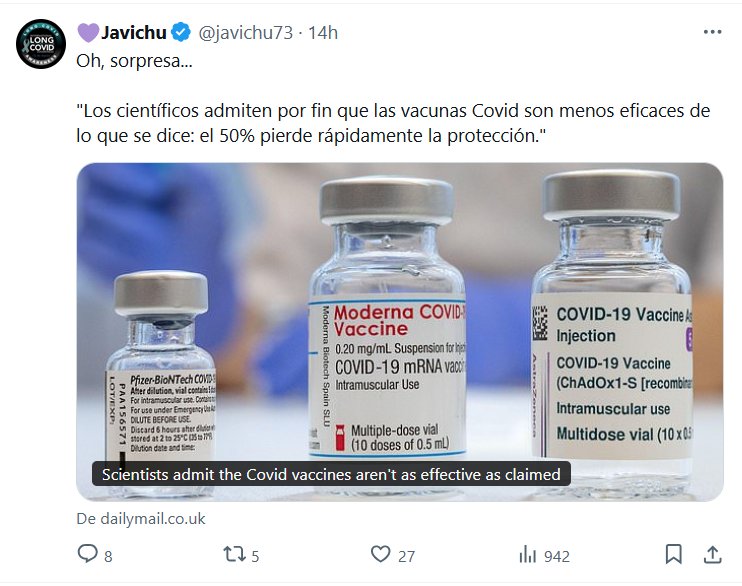This screenshot has width=742, height=586.
Task: Click the reply speech bubble icon
Action: [87, 553]
